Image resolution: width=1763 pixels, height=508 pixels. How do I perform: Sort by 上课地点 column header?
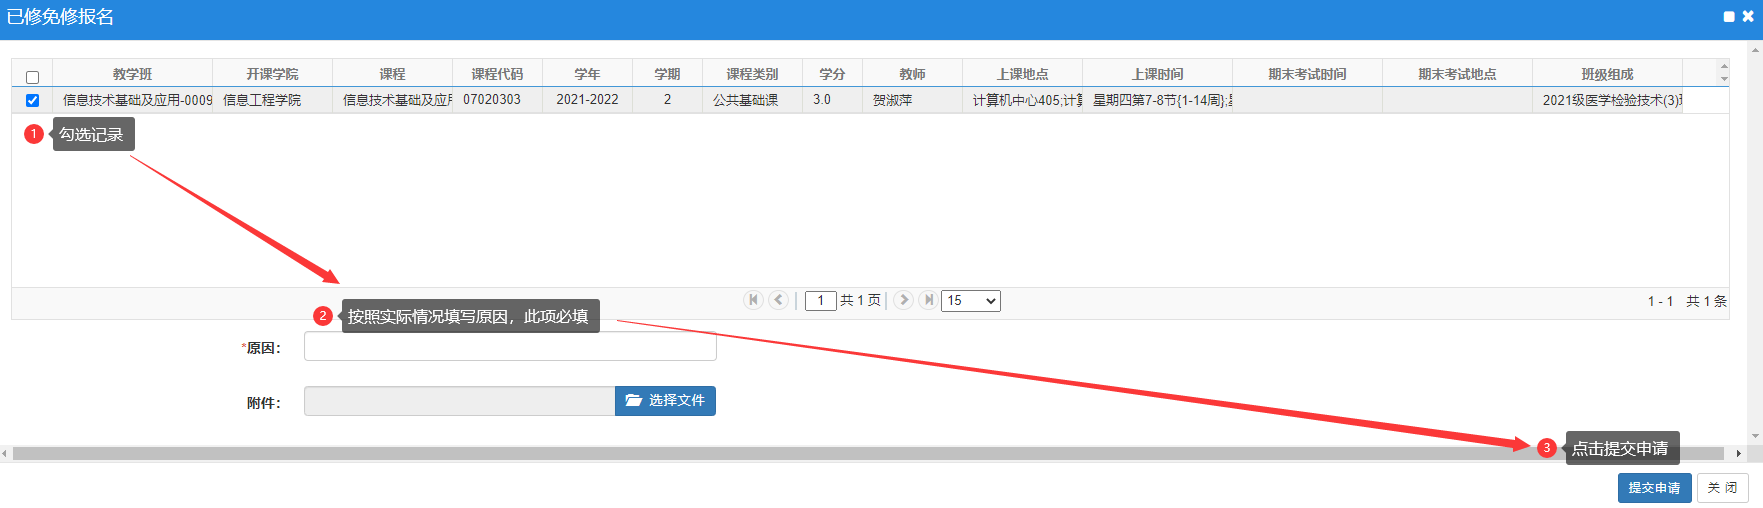click(x=1022, y=74)
